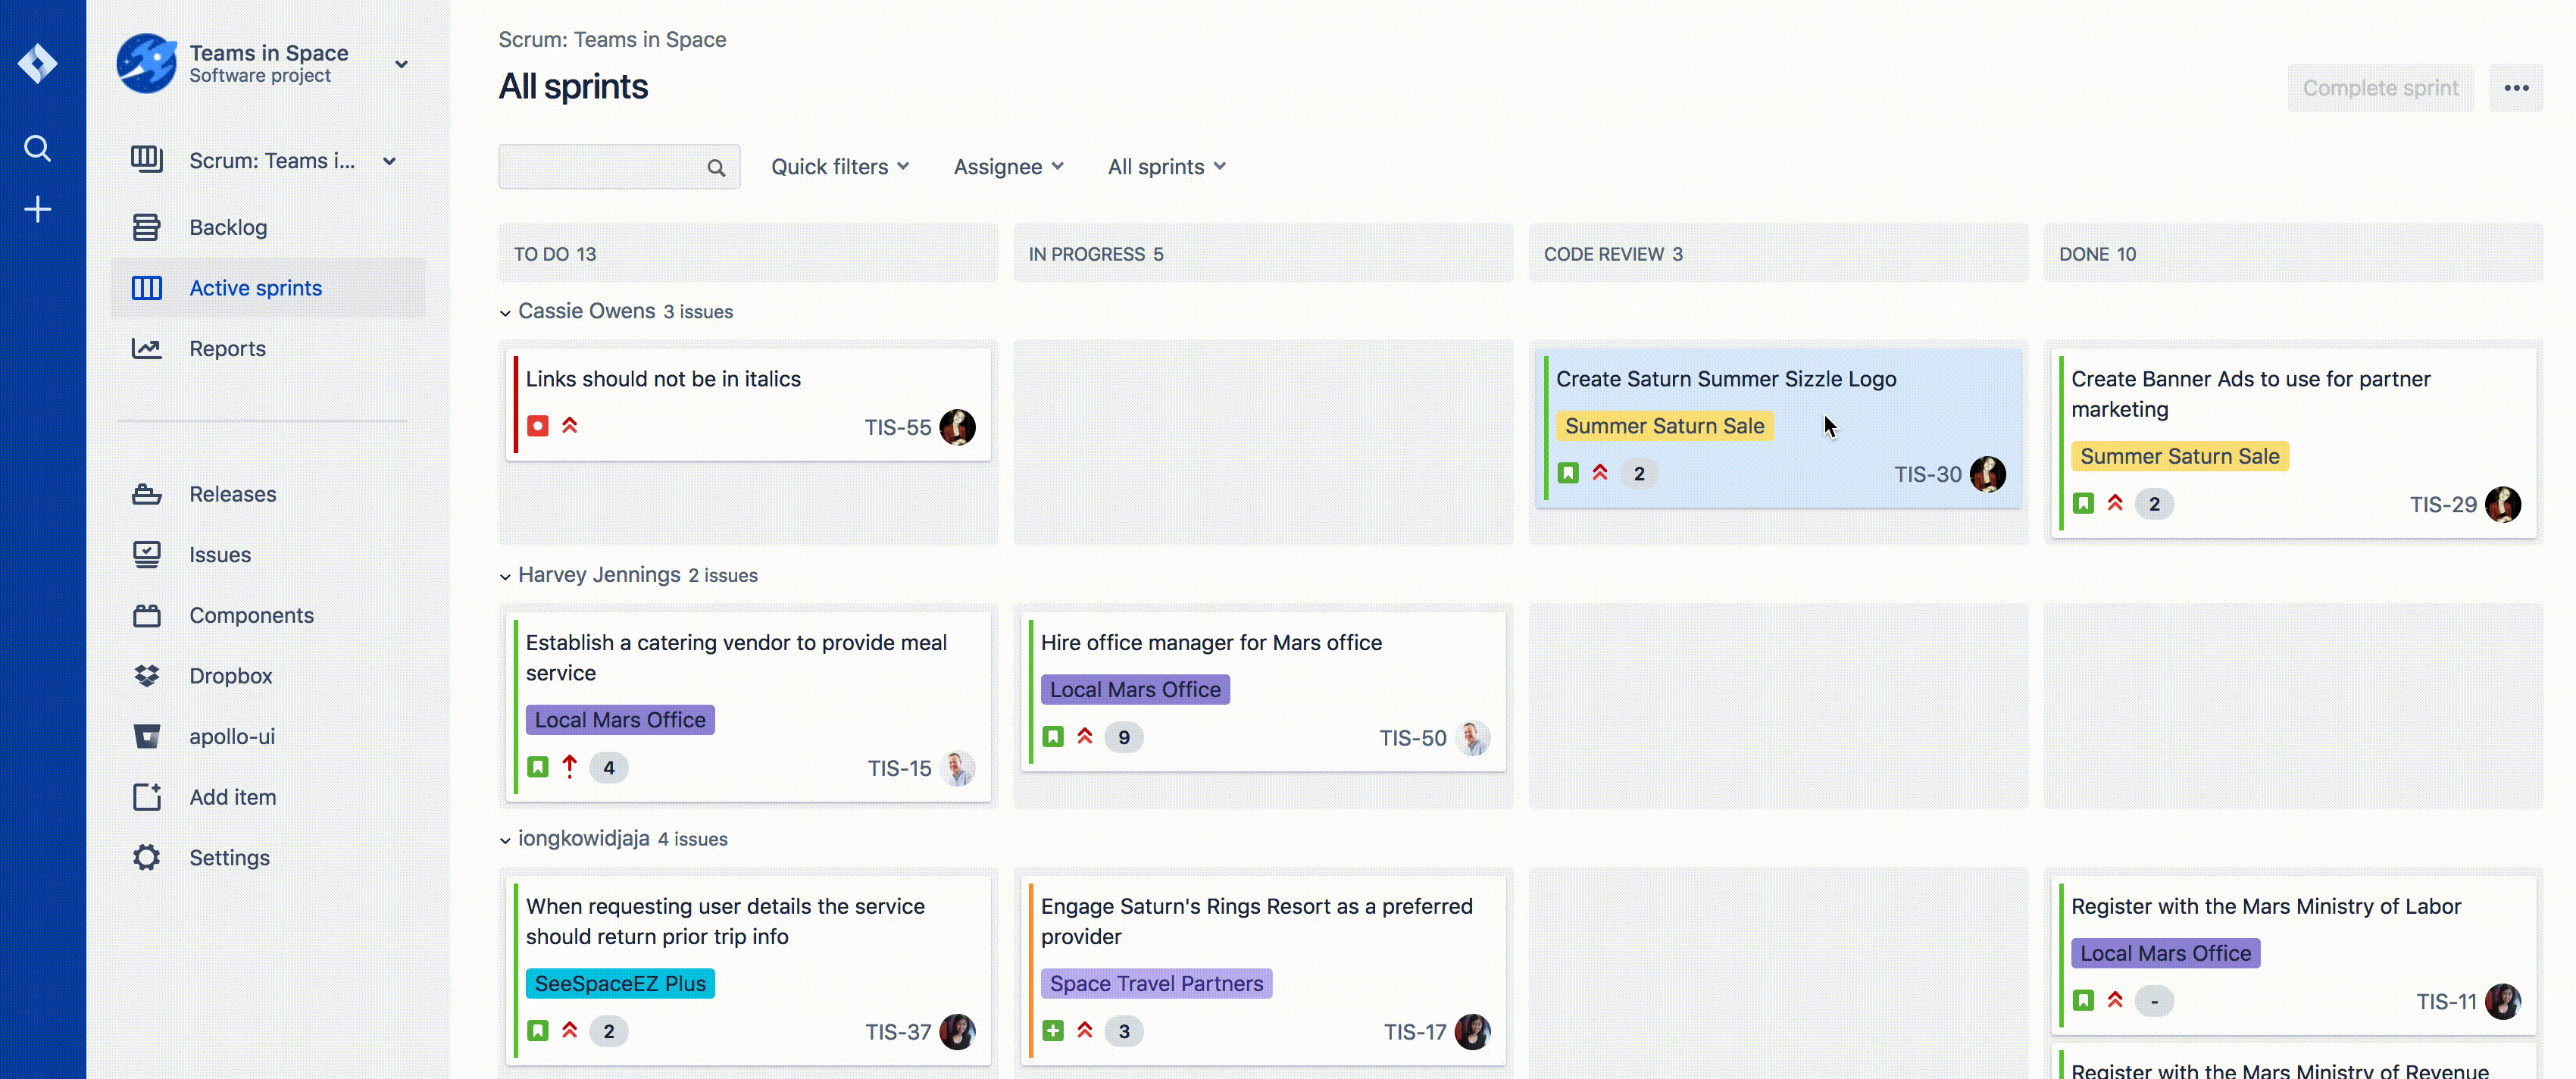The width and height of the screenshot is (2576, 1079).
Task: Collapse Harvey Jennings issue group
Action: [x=505, y=575]
